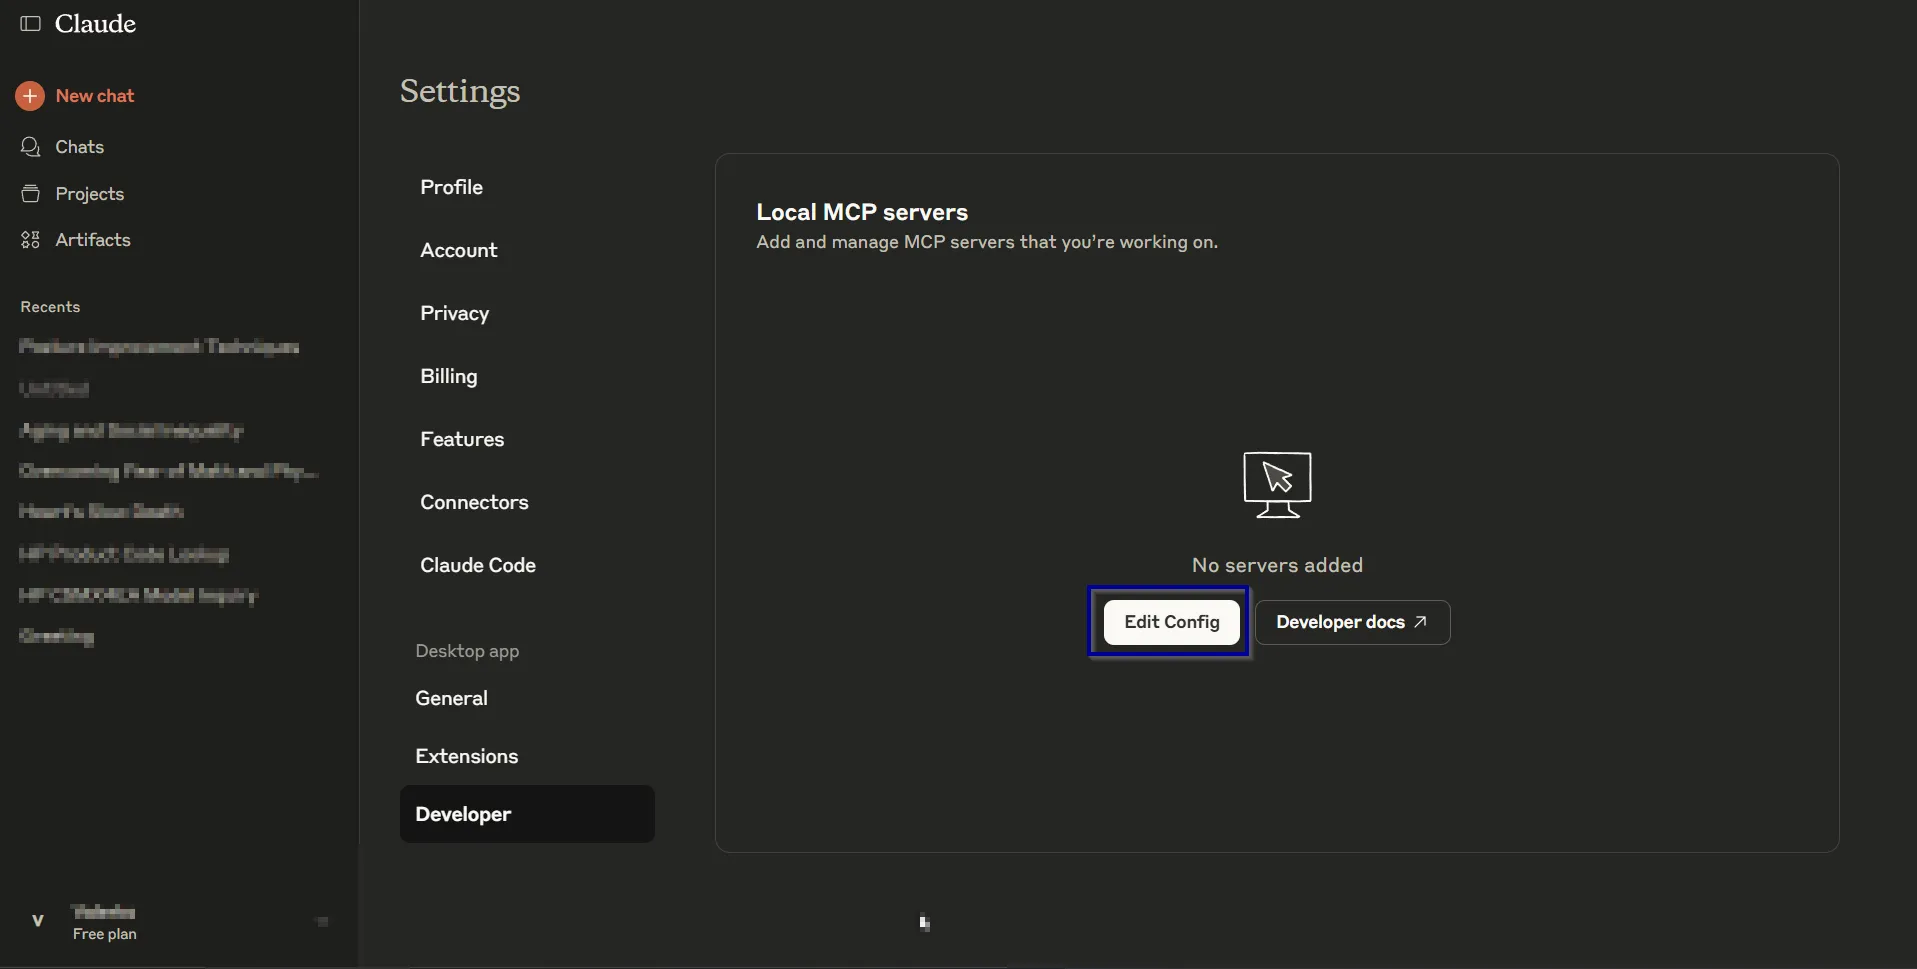Open the Privacy settings tab

coord(455,313)
